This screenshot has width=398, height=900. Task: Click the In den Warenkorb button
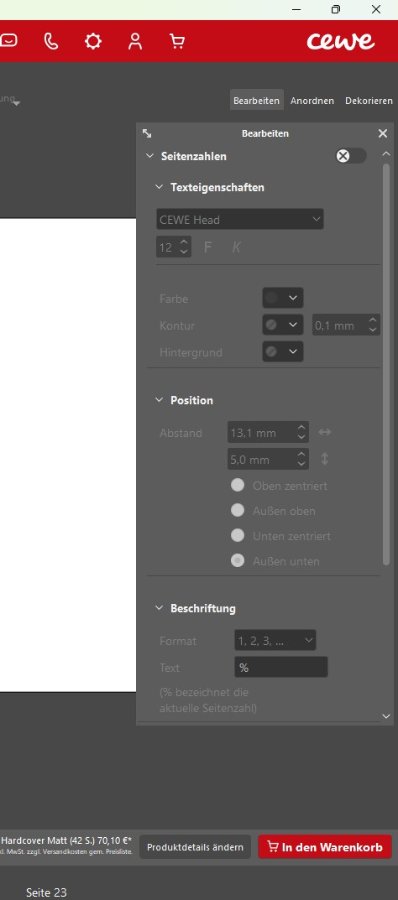pyautogui.click(x=325, y=847)
